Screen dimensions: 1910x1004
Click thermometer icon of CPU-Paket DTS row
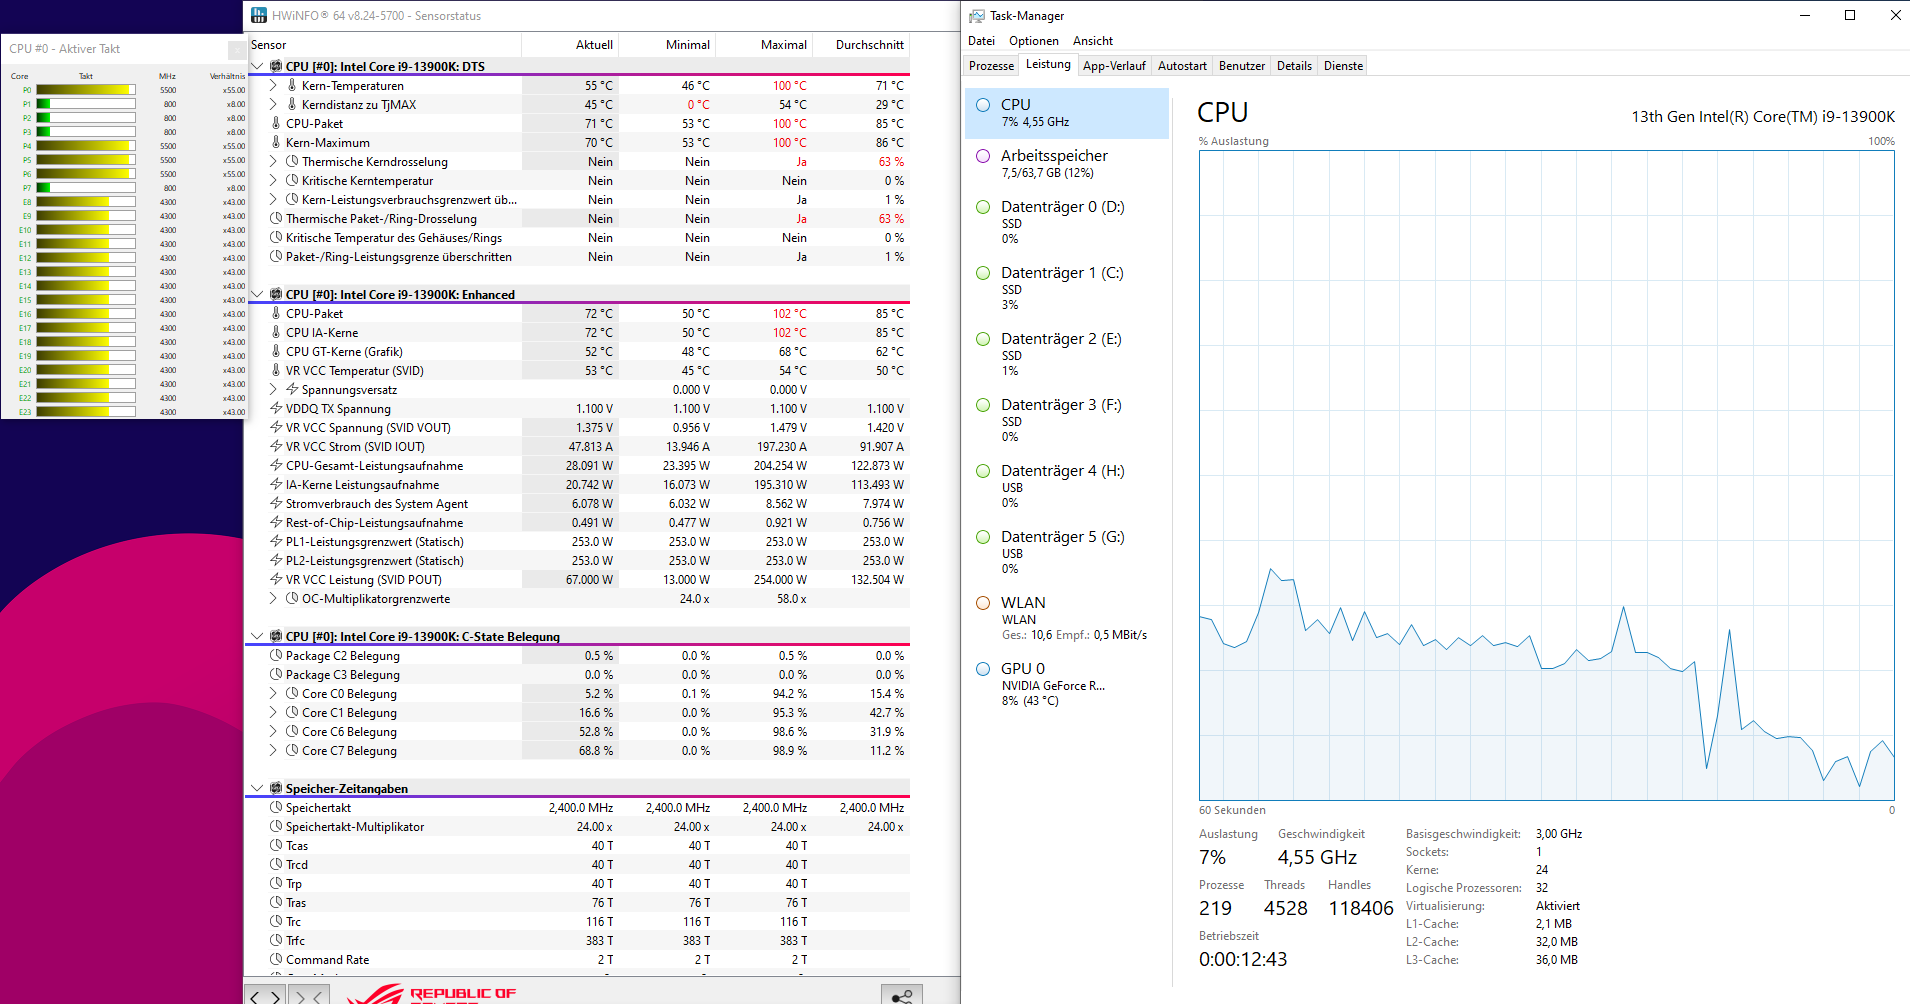(x=276, y=123)
